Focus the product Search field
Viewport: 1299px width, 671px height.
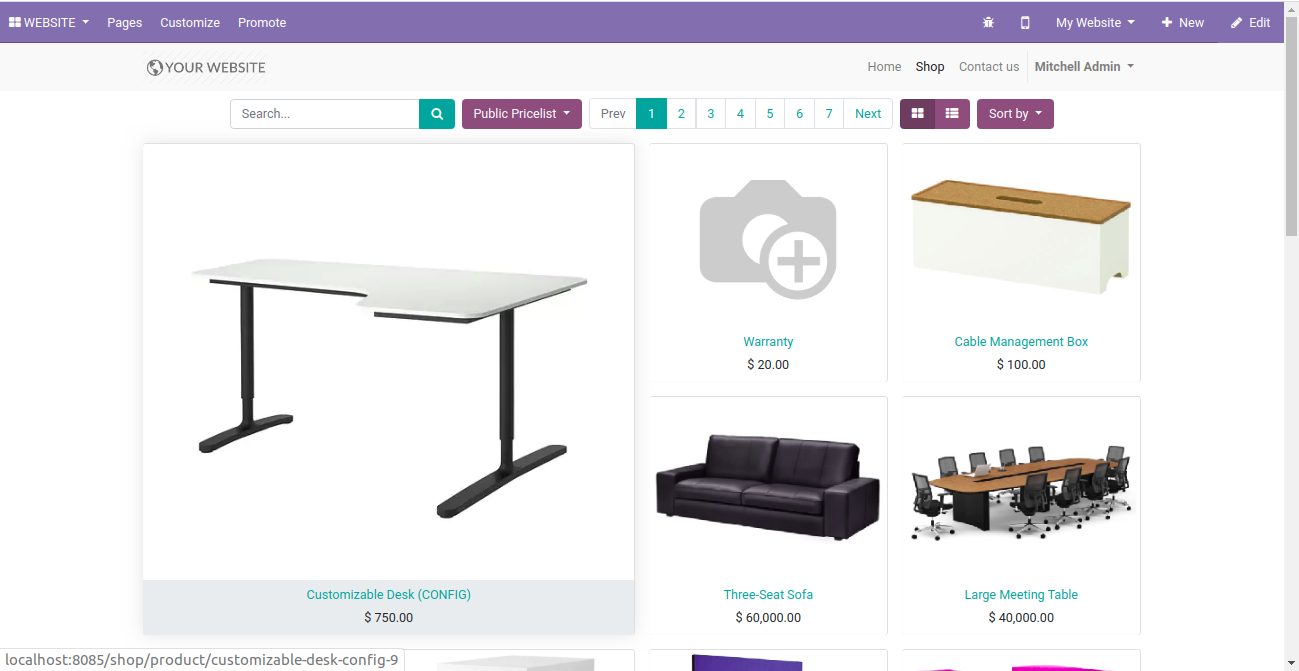point(325,114)
